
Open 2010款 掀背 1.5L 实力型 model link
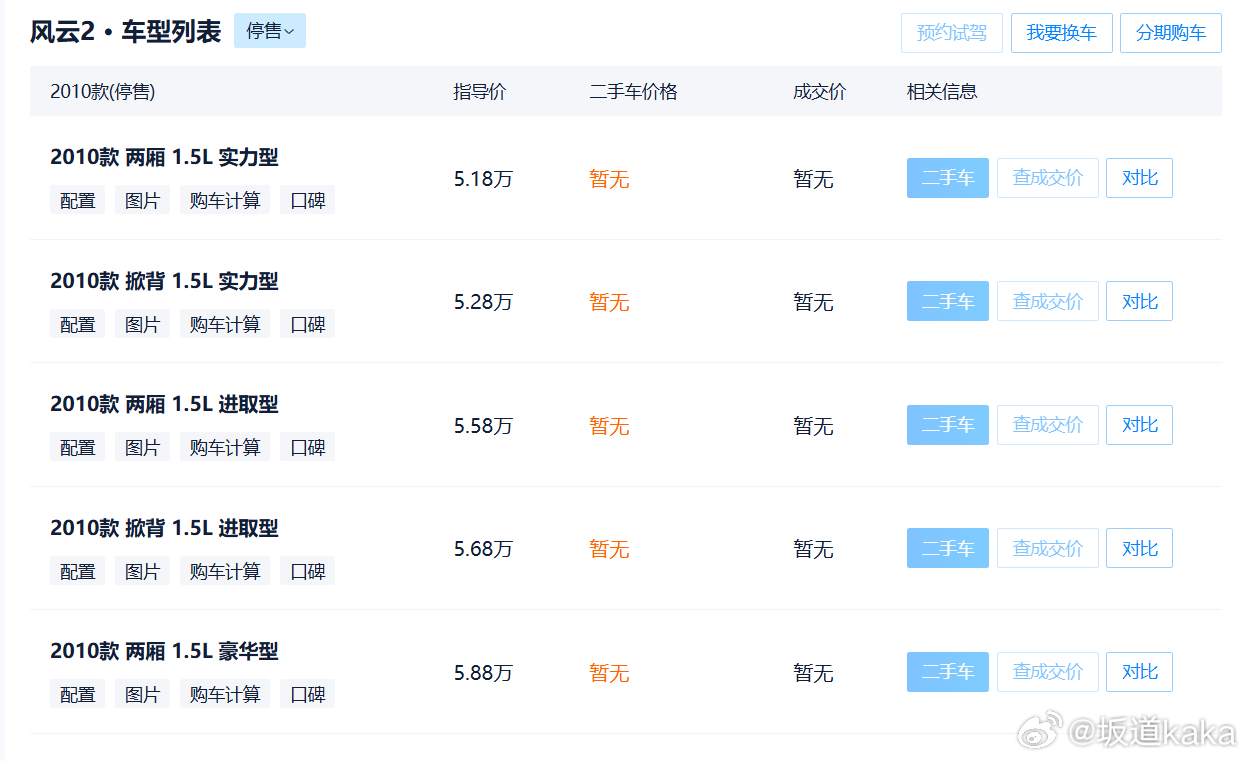[x=165, y=281]
